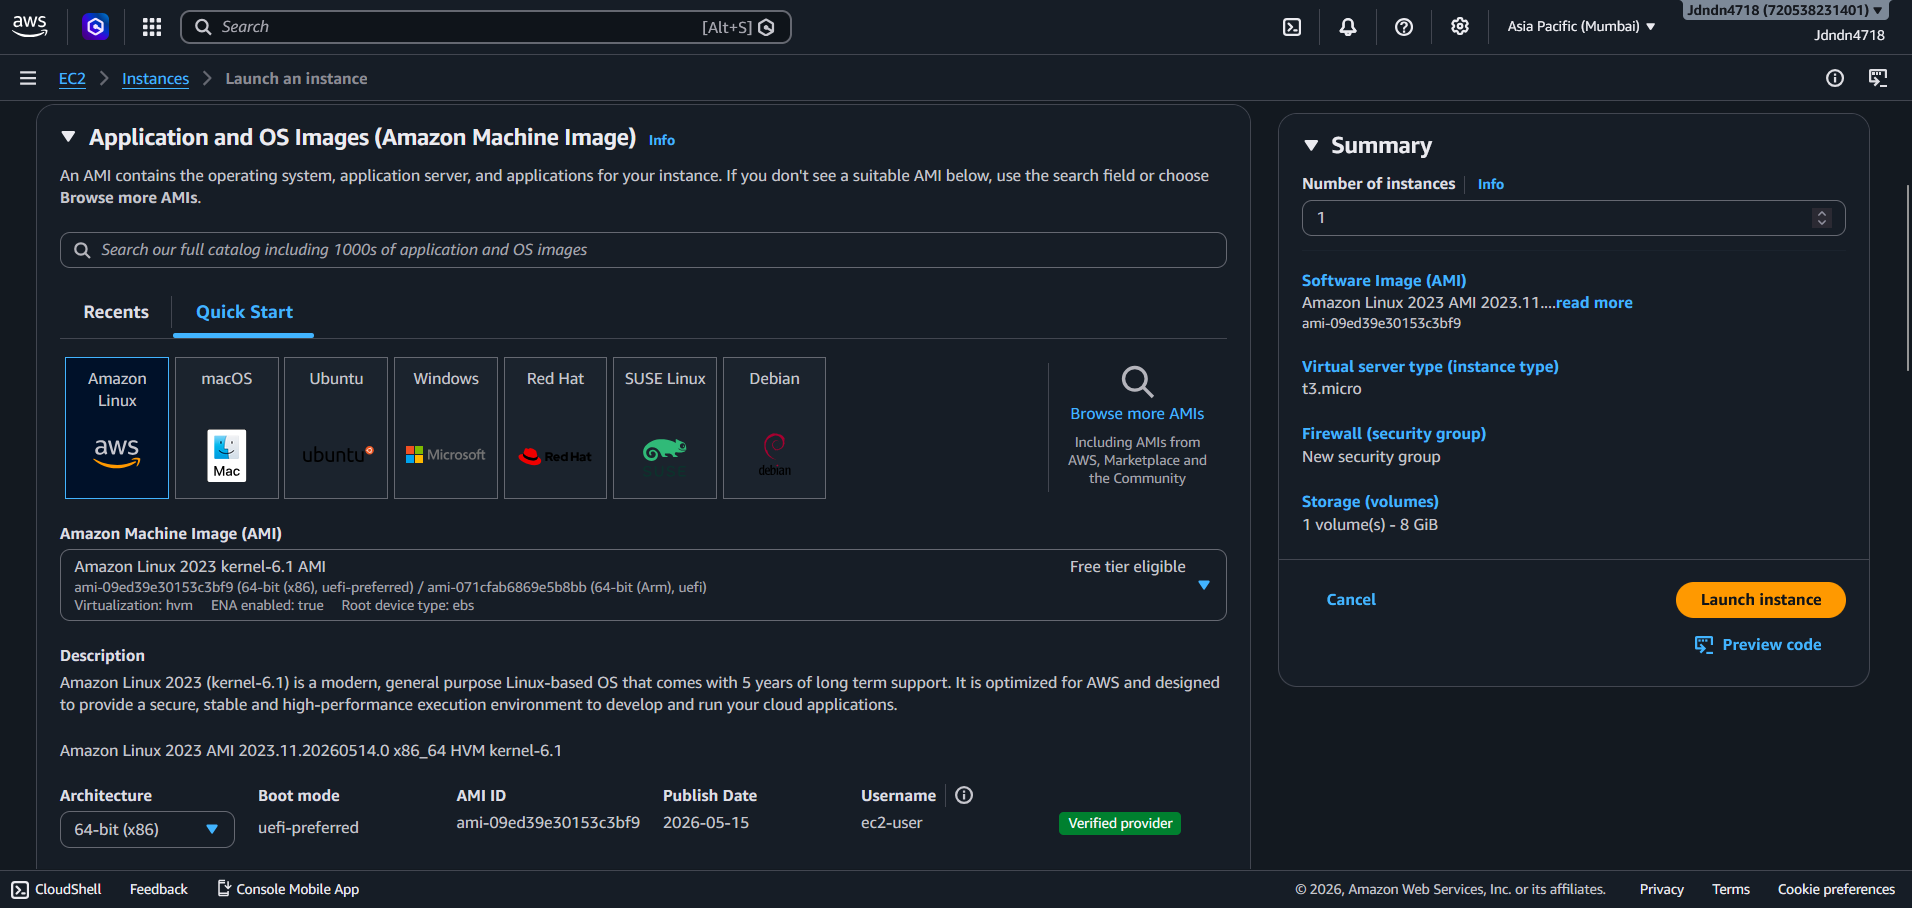1912x908 pixels.
Task: Collapse the Application and OS Images section
Action: tap(68, 137)
